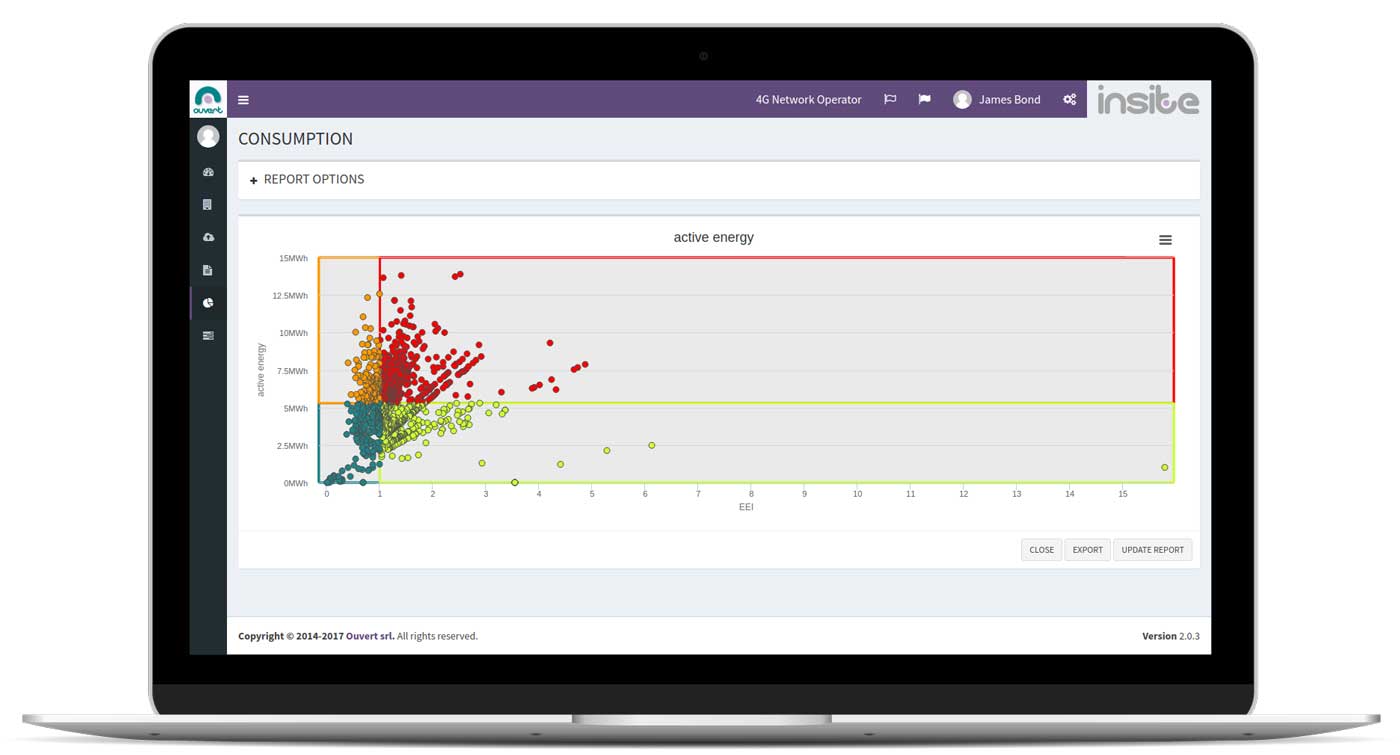Image resolution: width=1400 pixels, height=755 pixels.
Task: Click the Export button
Action: pos(1087,550)
